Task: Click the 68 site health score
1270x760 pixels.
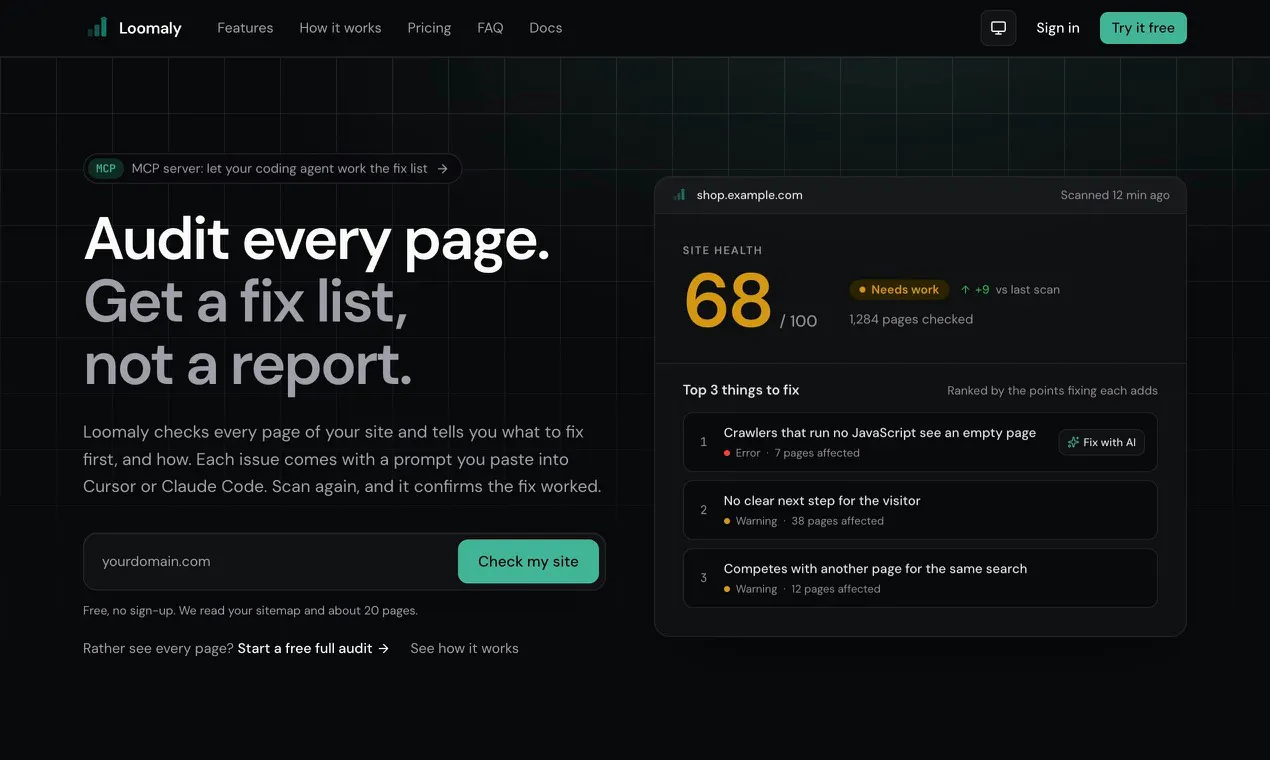Action: pos(728,300)
